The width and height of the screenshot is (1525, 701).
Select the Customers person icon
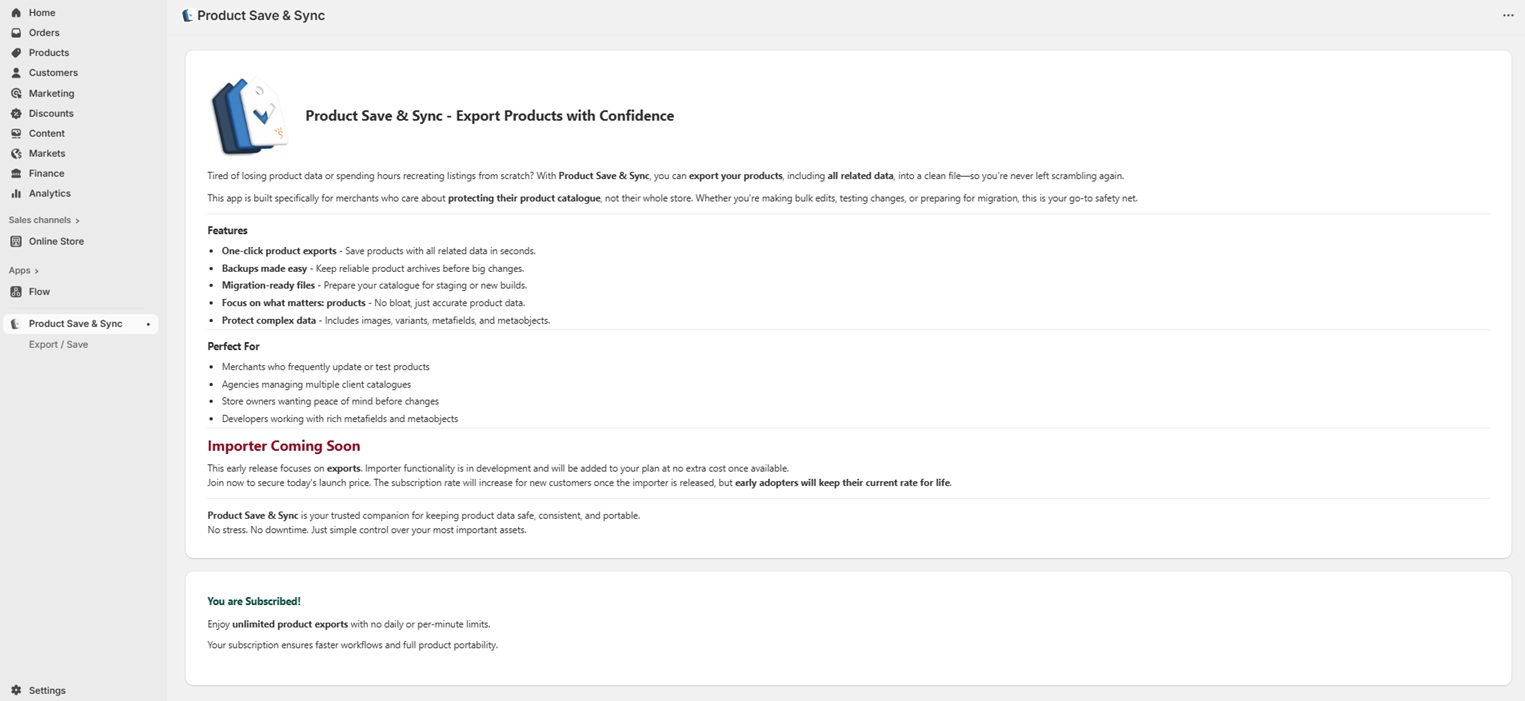16,73
